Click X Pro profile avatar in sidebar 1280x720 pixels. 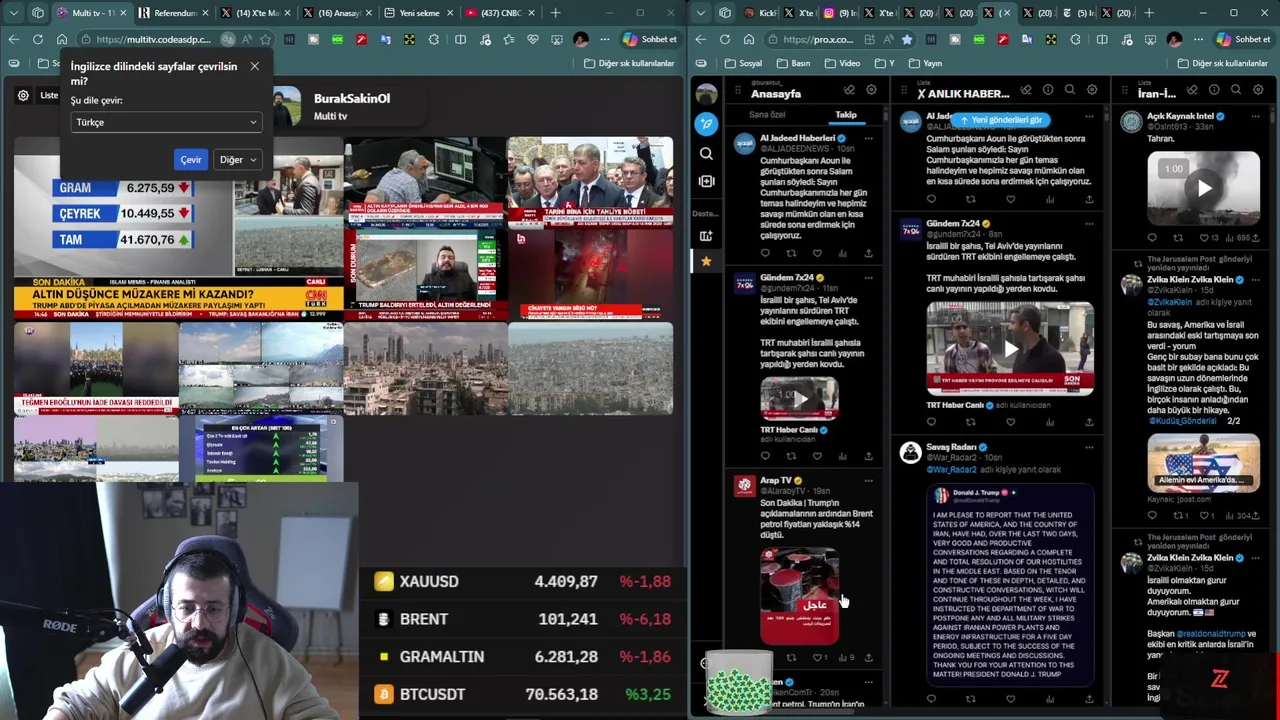(706, 94)
